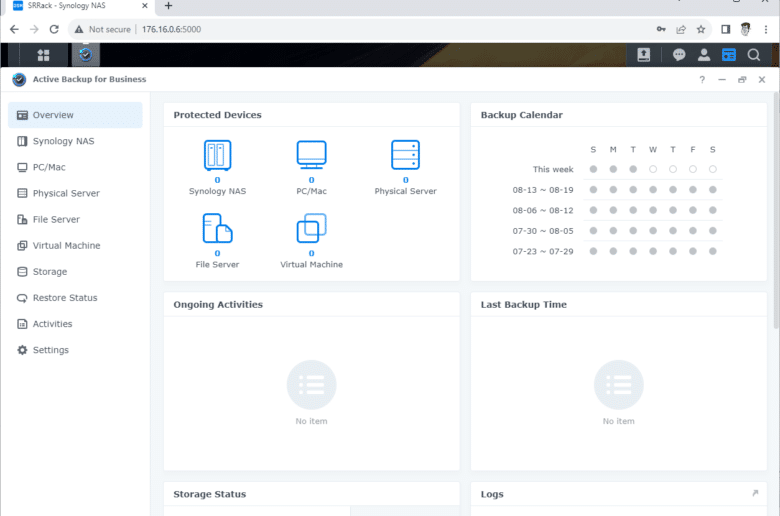Open the user account options icon
The width and height of the screenshot is (780, 516).
(x=704, y=55)
